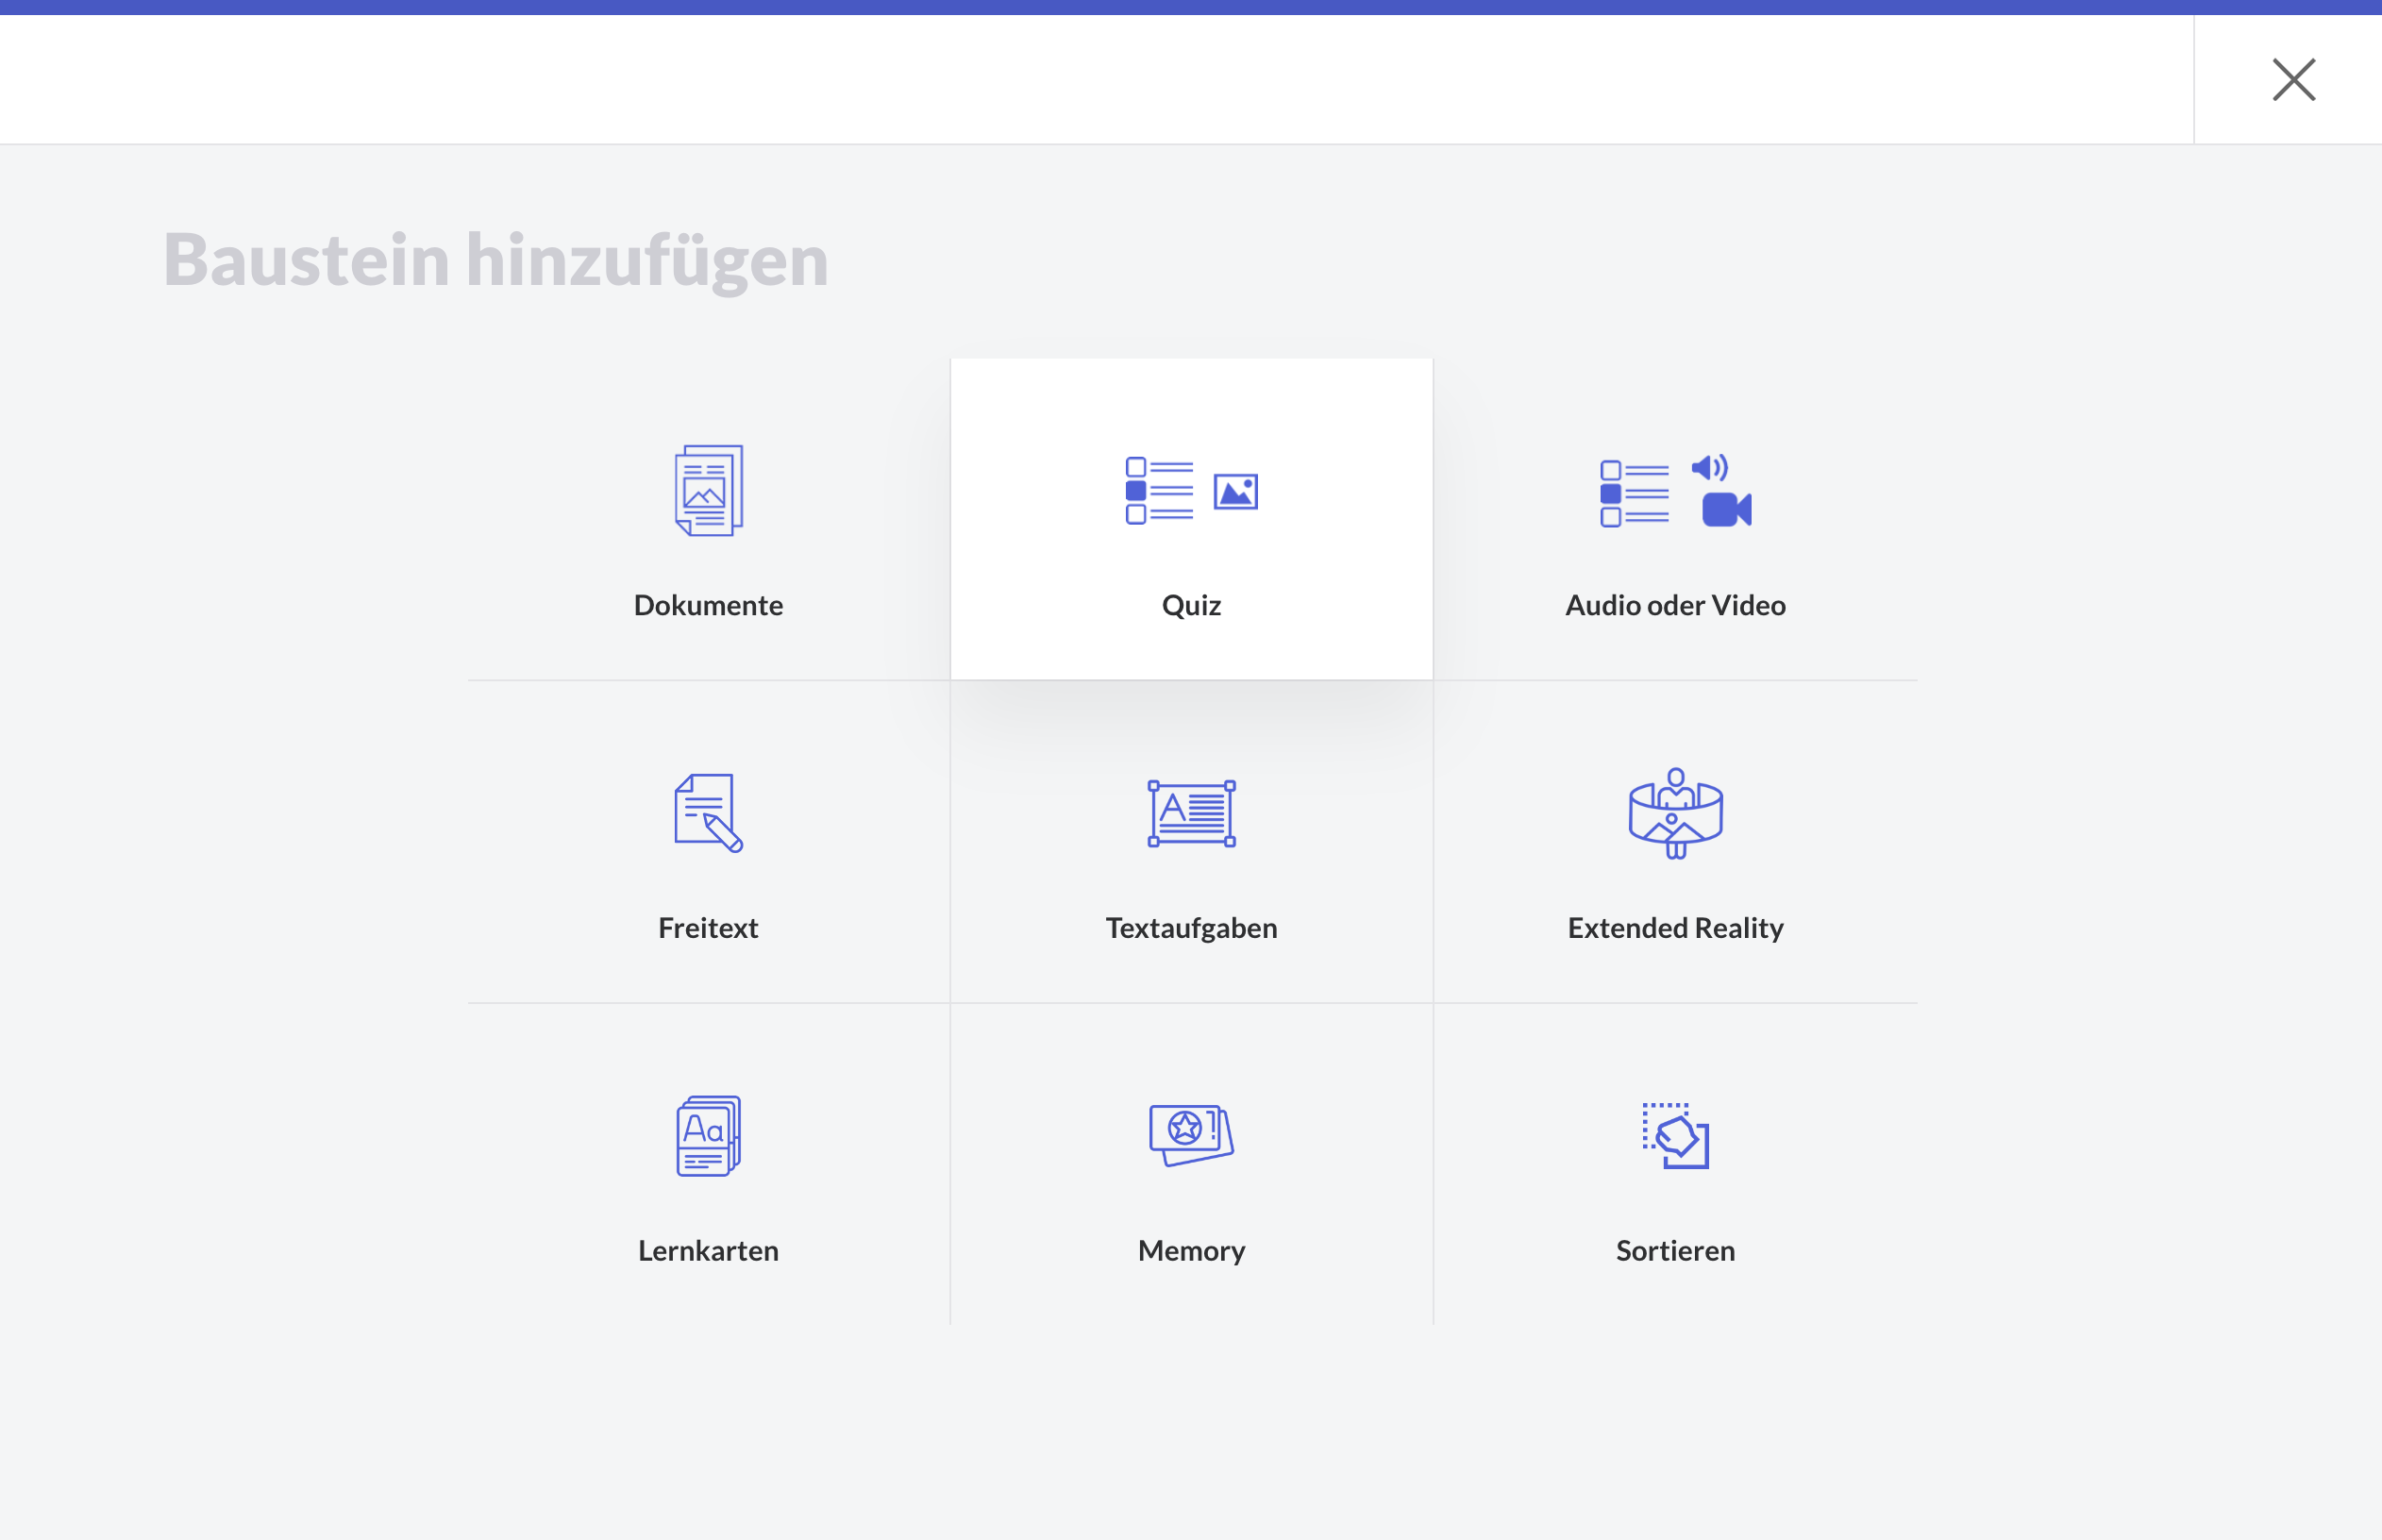This screenshot has height=1540, width=2382.
Task: Click the Audio oder Video label
Action: click(1675, 605)
